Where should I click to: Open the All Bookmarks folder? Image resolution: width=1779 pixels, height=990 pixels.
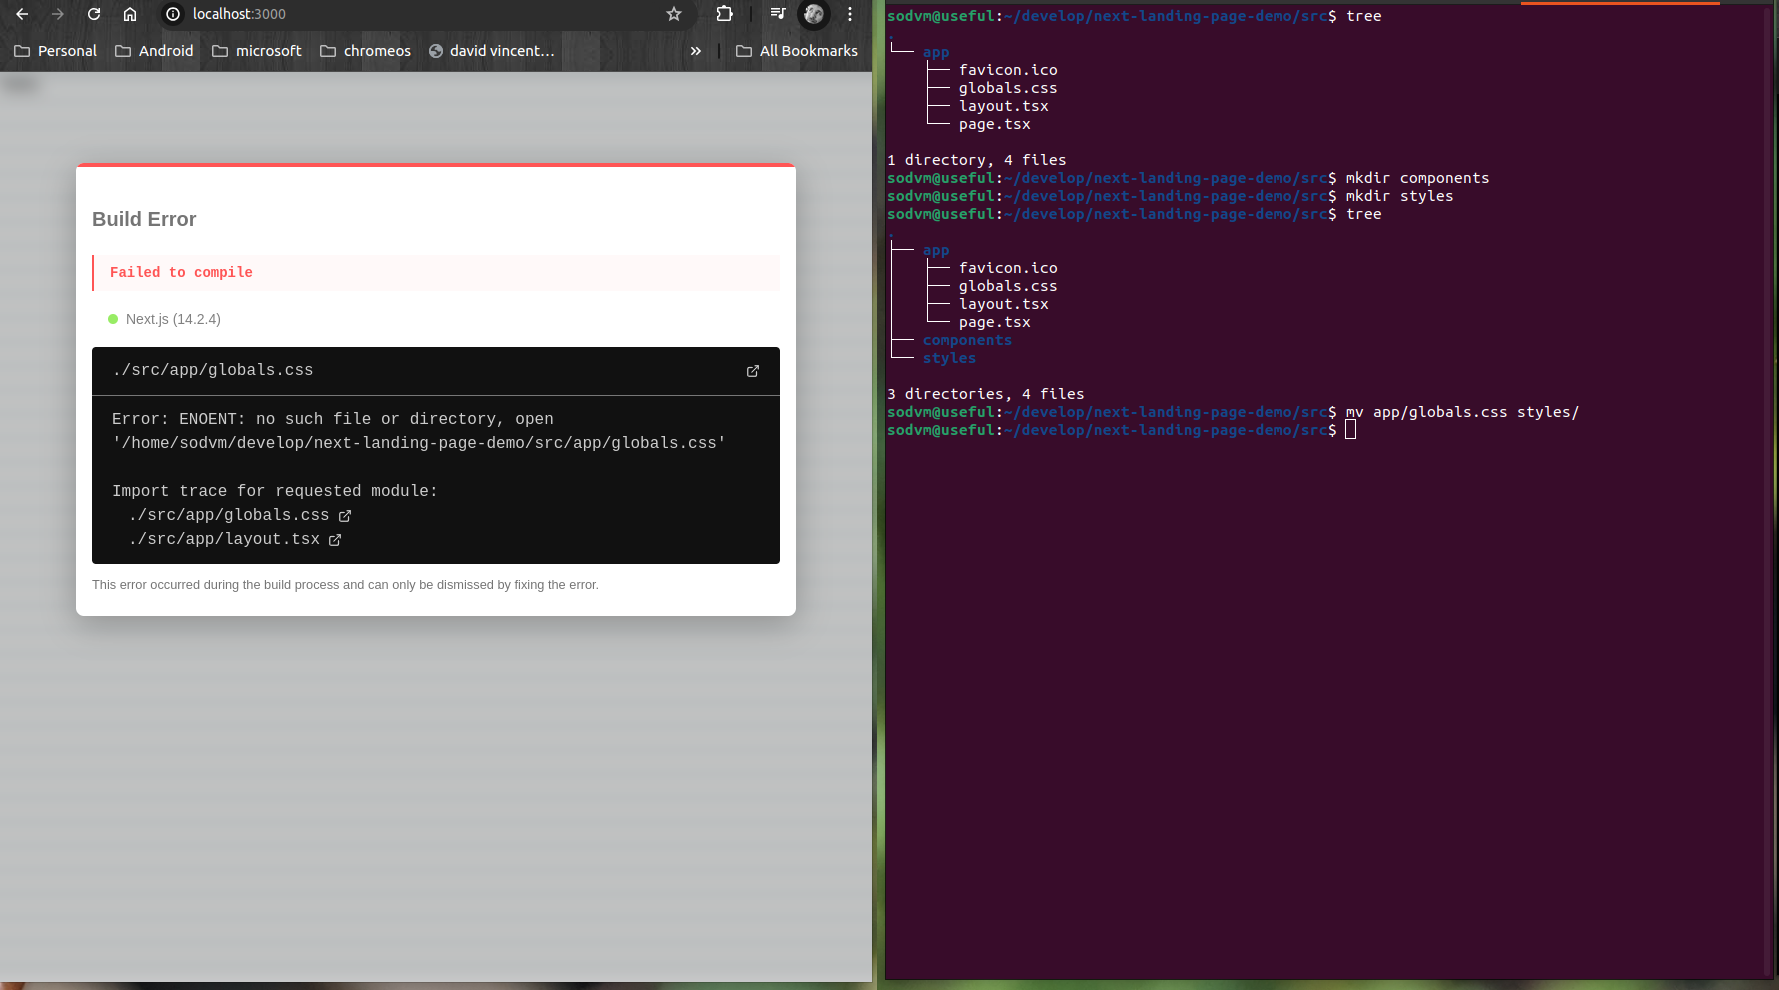coord(797,51)
